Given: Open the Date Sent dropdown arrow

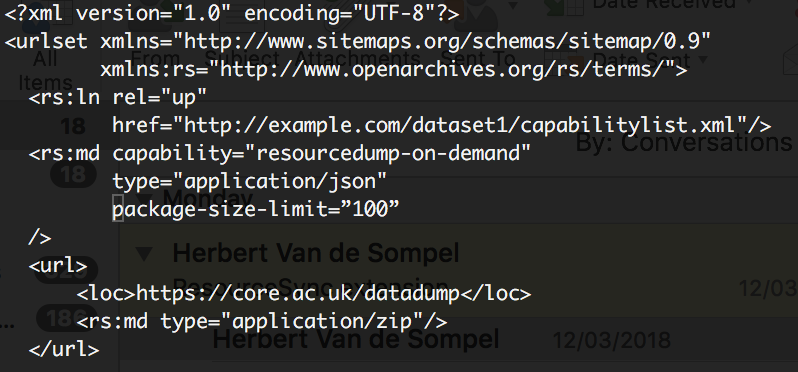Looking at the screenshot, I should pos(703,60).
